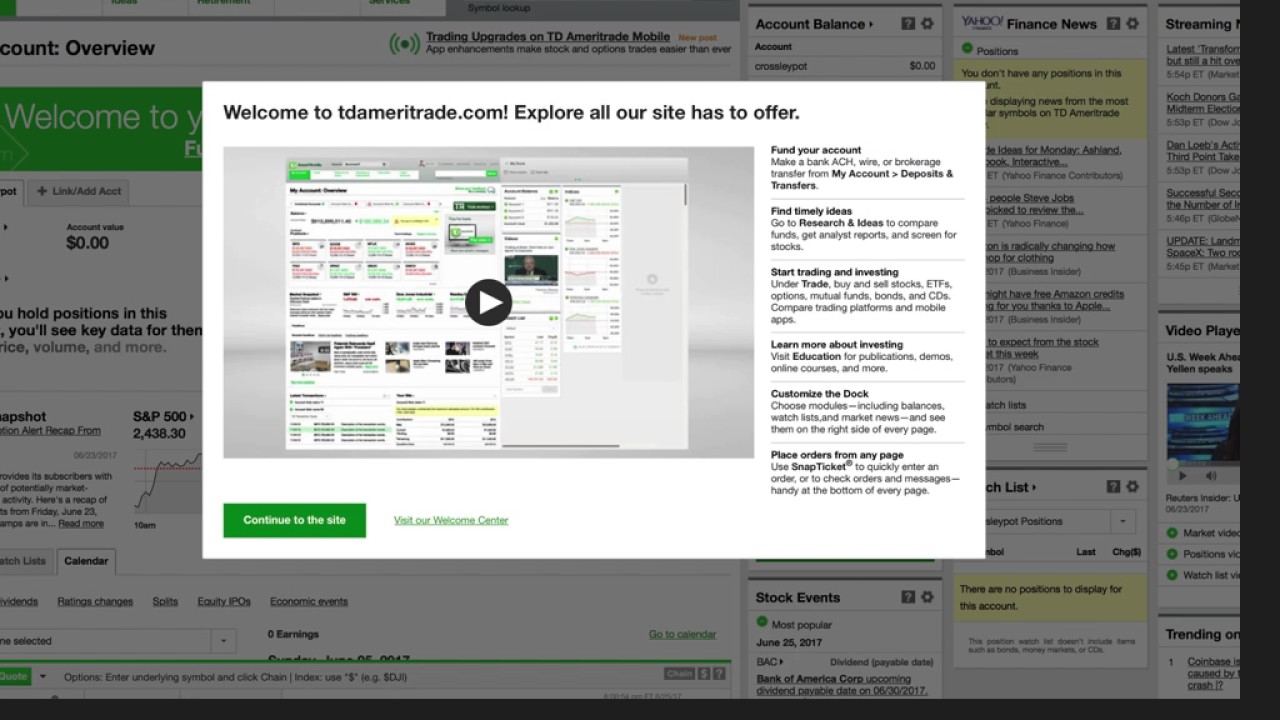1280x720 pixels.
Task: Open Visit our Welcome Center link
Action: (451, 520)
